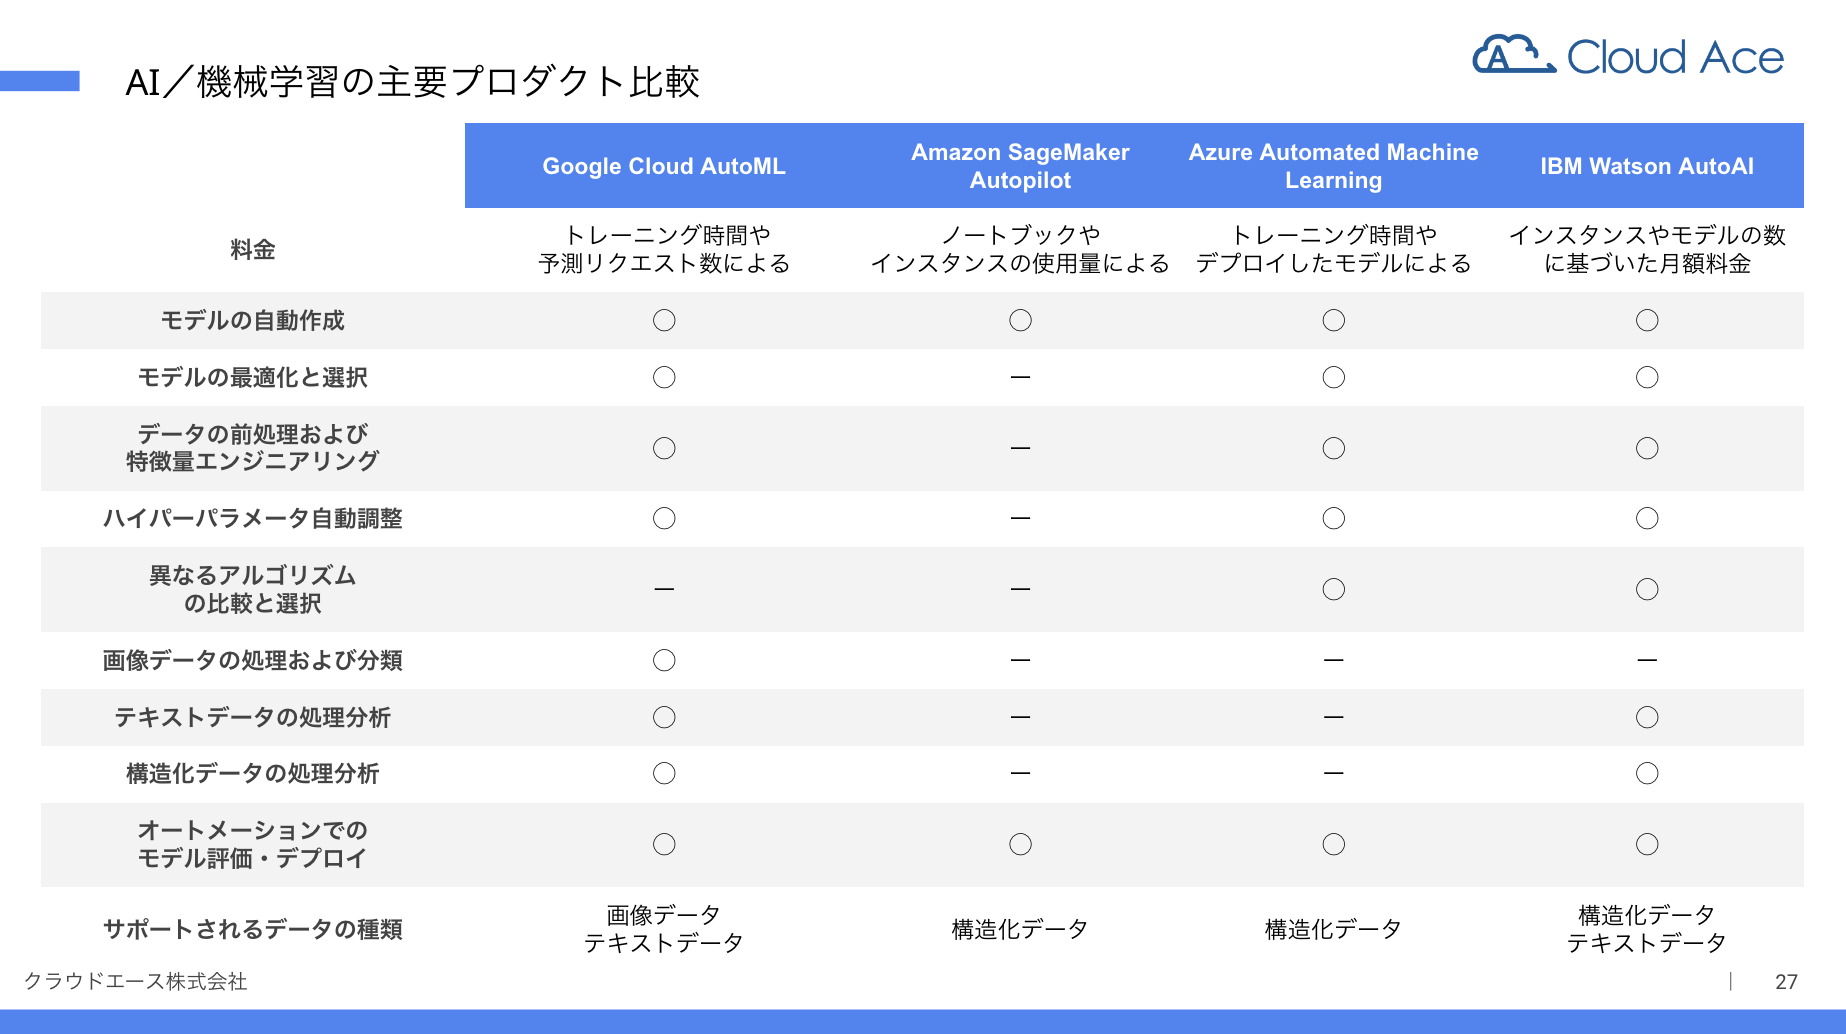
Task: Click Google AutoML circle in 画像データの処理および分類 row
Action: pyautogui.click(x=664, y=660)
